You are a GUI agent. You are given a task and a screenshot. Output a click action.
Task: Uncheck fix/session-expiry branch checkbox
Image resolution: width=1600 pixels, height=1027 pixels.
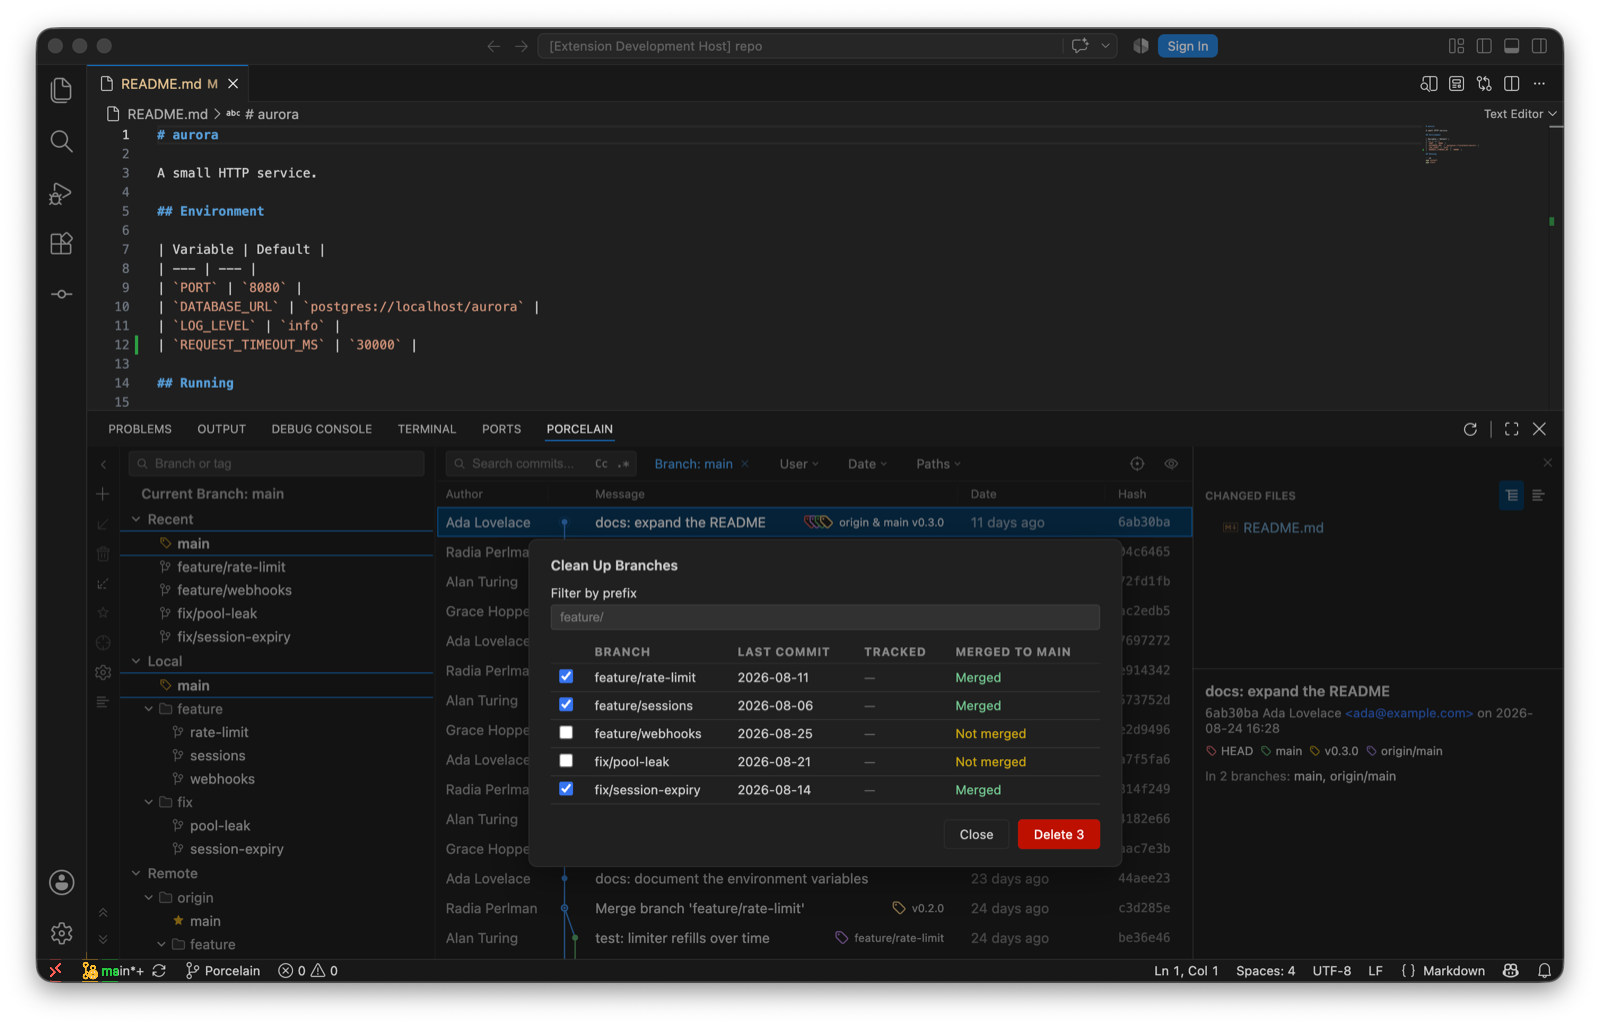[566, 789]
